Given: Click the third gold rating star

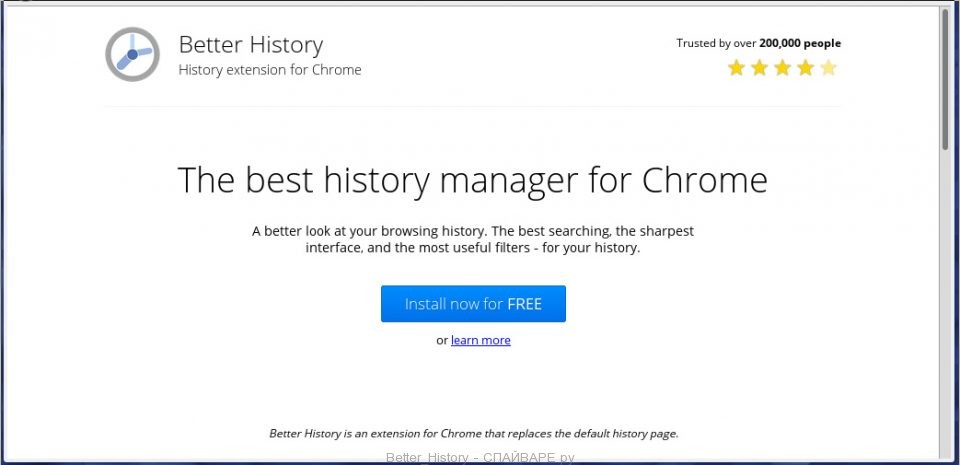Looking at the screenshot, I should [782, 67].
